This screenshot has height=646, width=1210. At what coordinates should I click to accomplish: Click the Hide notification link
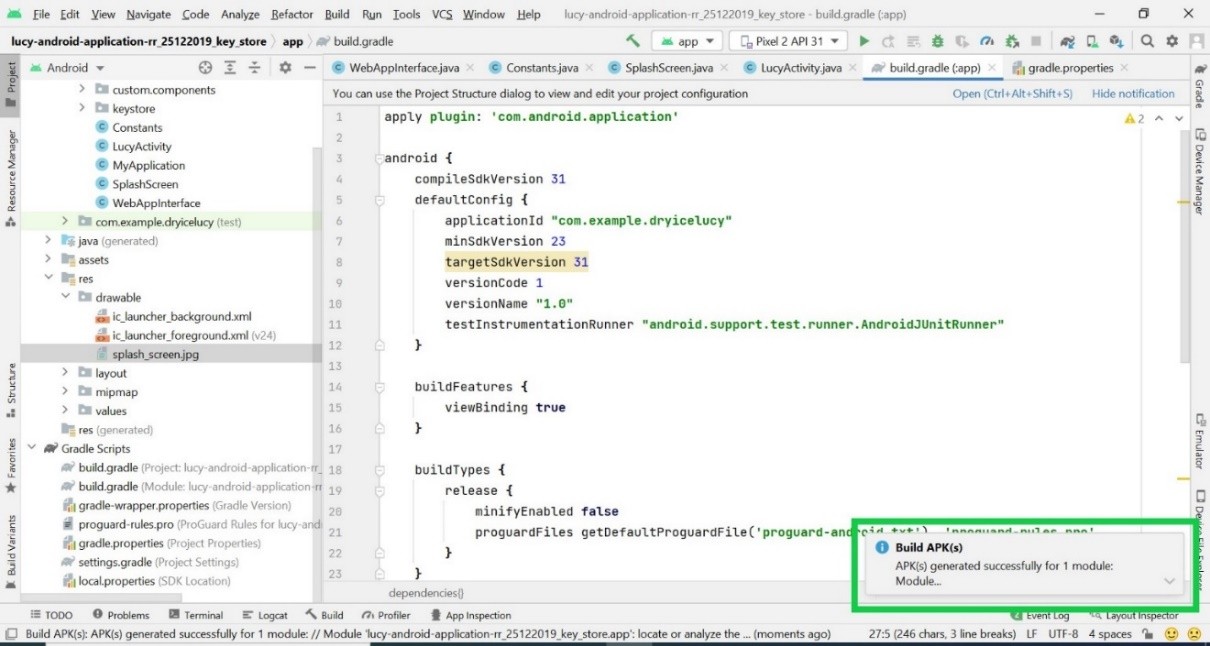tap(1133, 94)
